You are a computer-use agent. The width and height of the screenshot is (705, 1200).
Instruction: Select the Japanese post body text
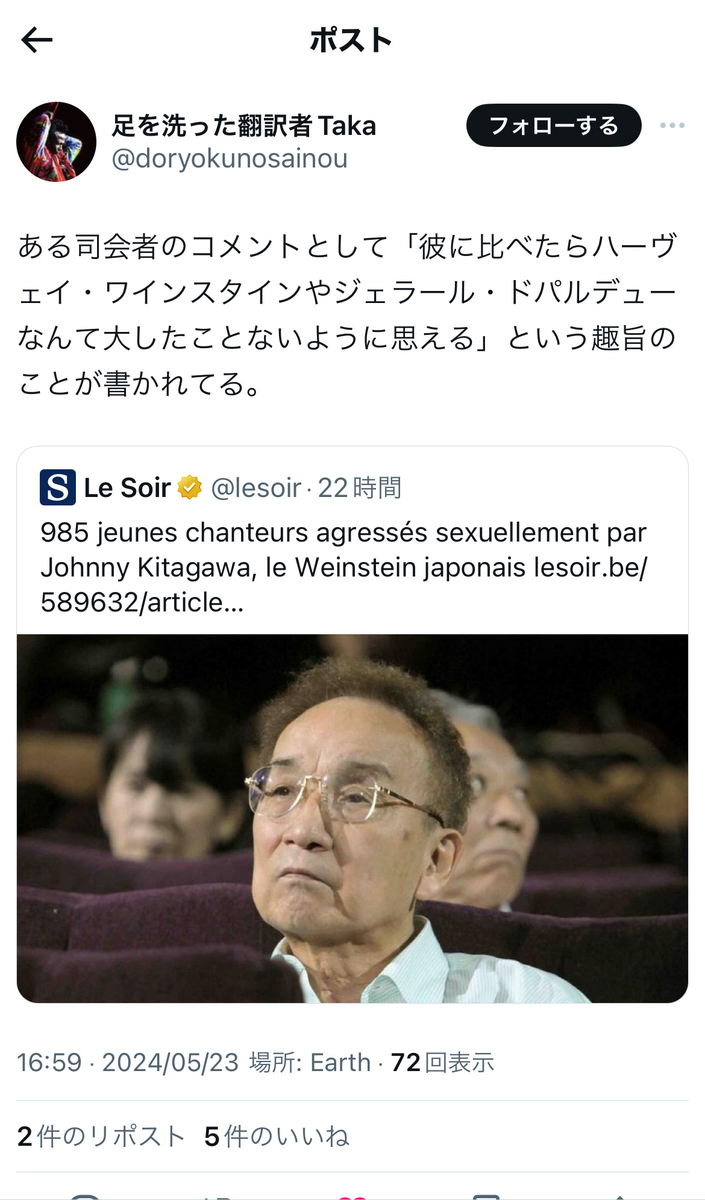(x=347, y=315)
